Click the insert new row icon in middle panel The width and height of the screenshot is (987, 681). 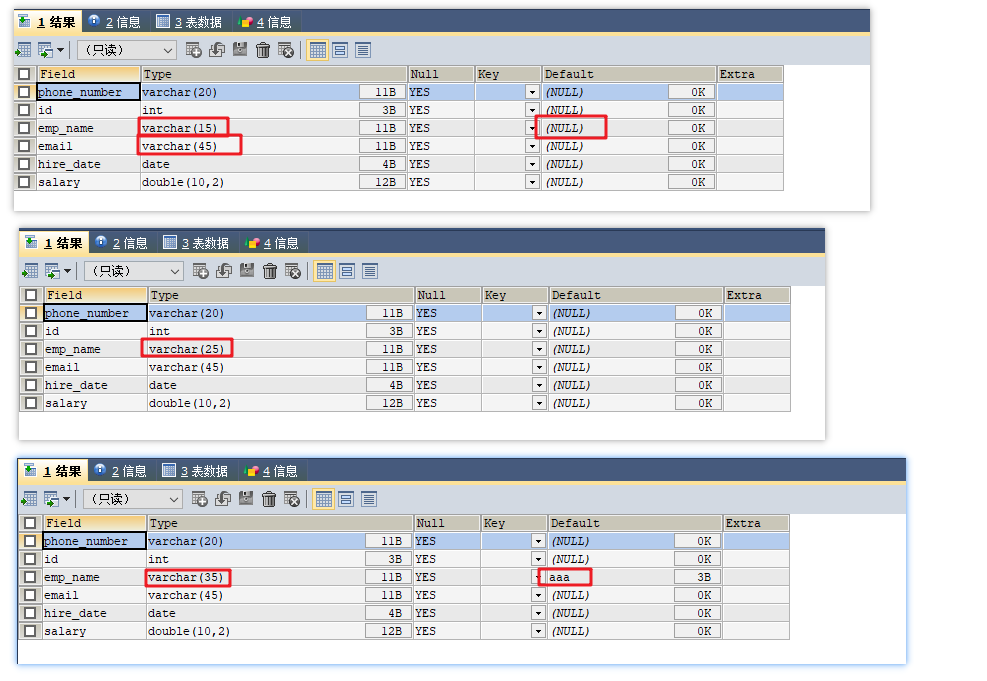point(201,271)
